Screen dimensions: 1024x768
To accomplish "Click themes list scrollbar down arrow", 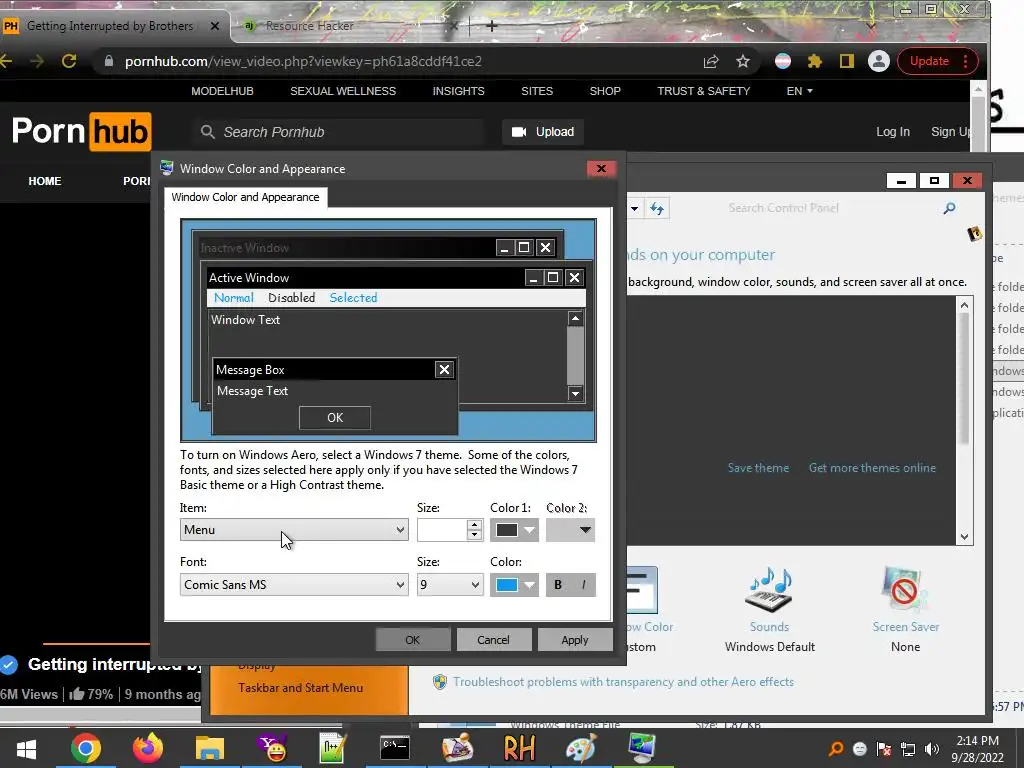I will [x=965, y=537].
